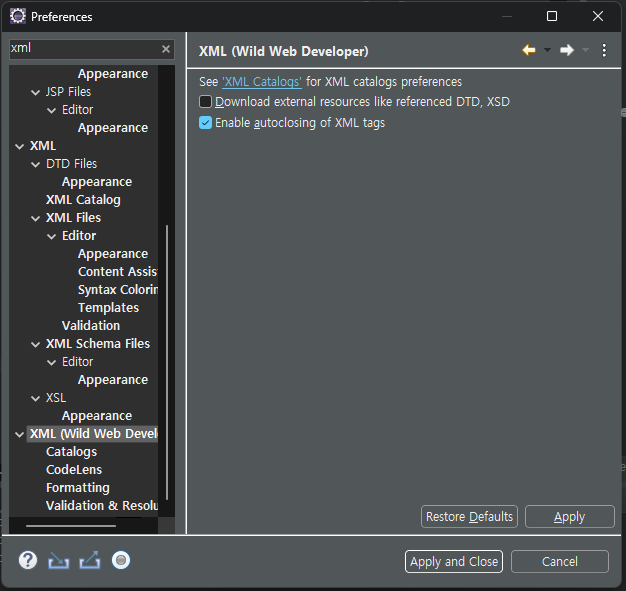
Task: Click the import preferences icon
Action: pos(59,560)
